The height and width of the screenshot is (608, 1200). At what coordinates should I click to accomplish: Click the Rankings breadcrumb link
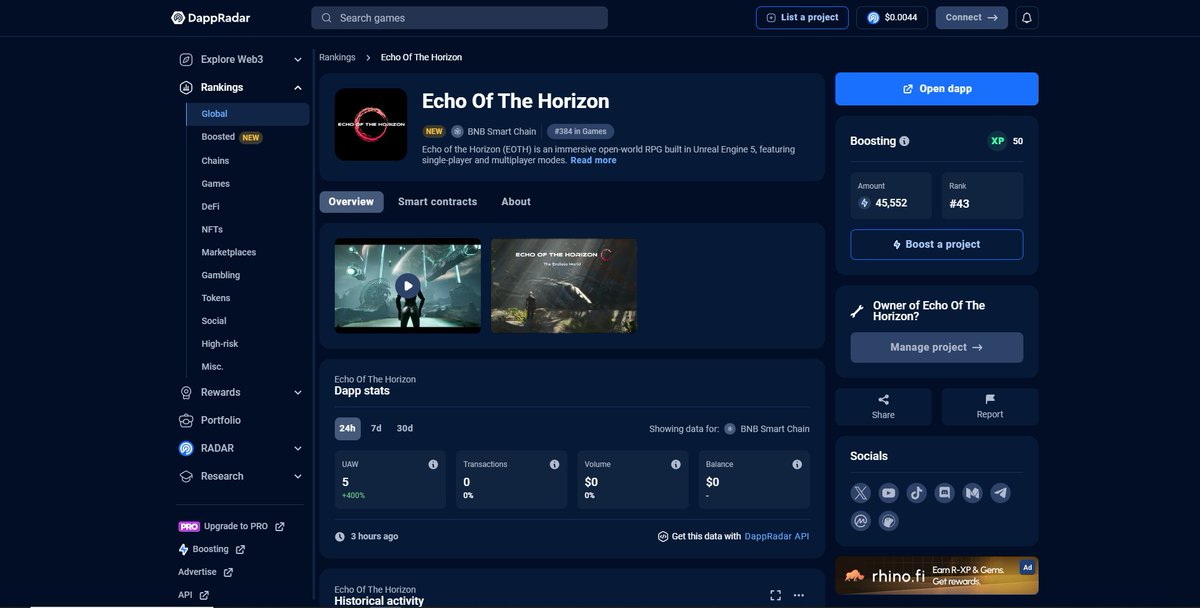(x=337, y=57)
